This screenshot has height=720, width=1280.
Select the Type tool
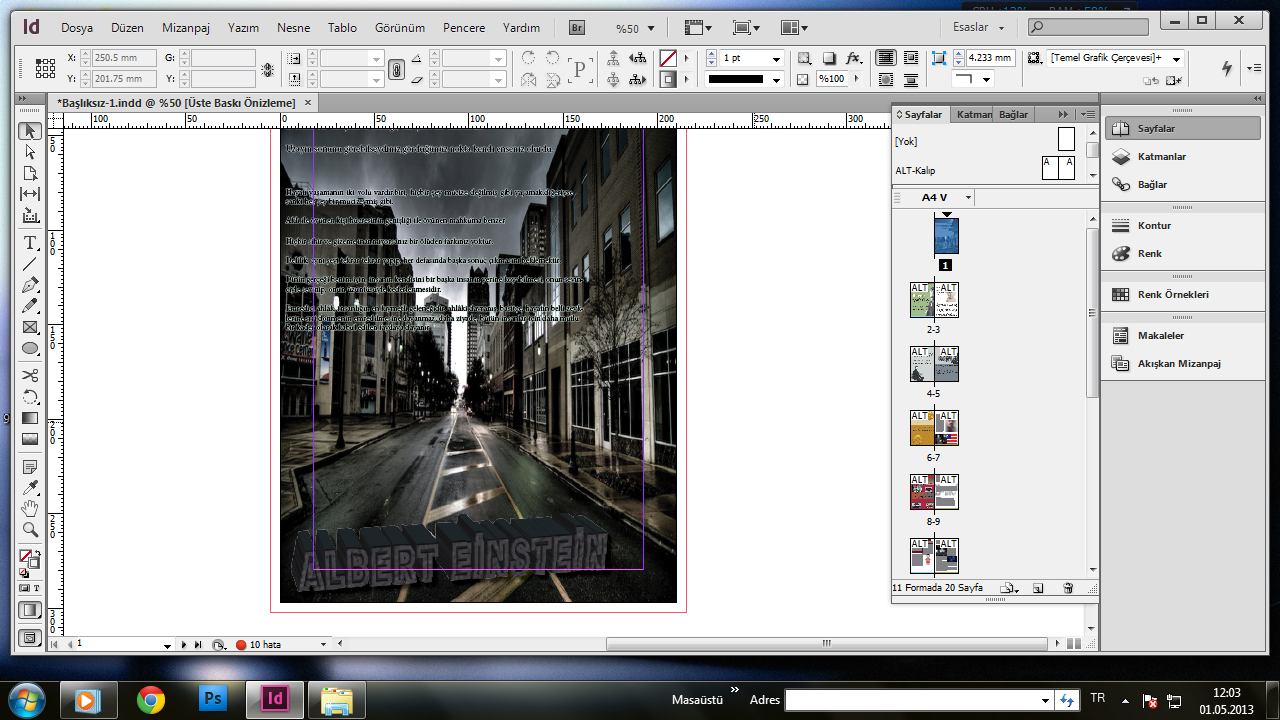pos(30,243)
